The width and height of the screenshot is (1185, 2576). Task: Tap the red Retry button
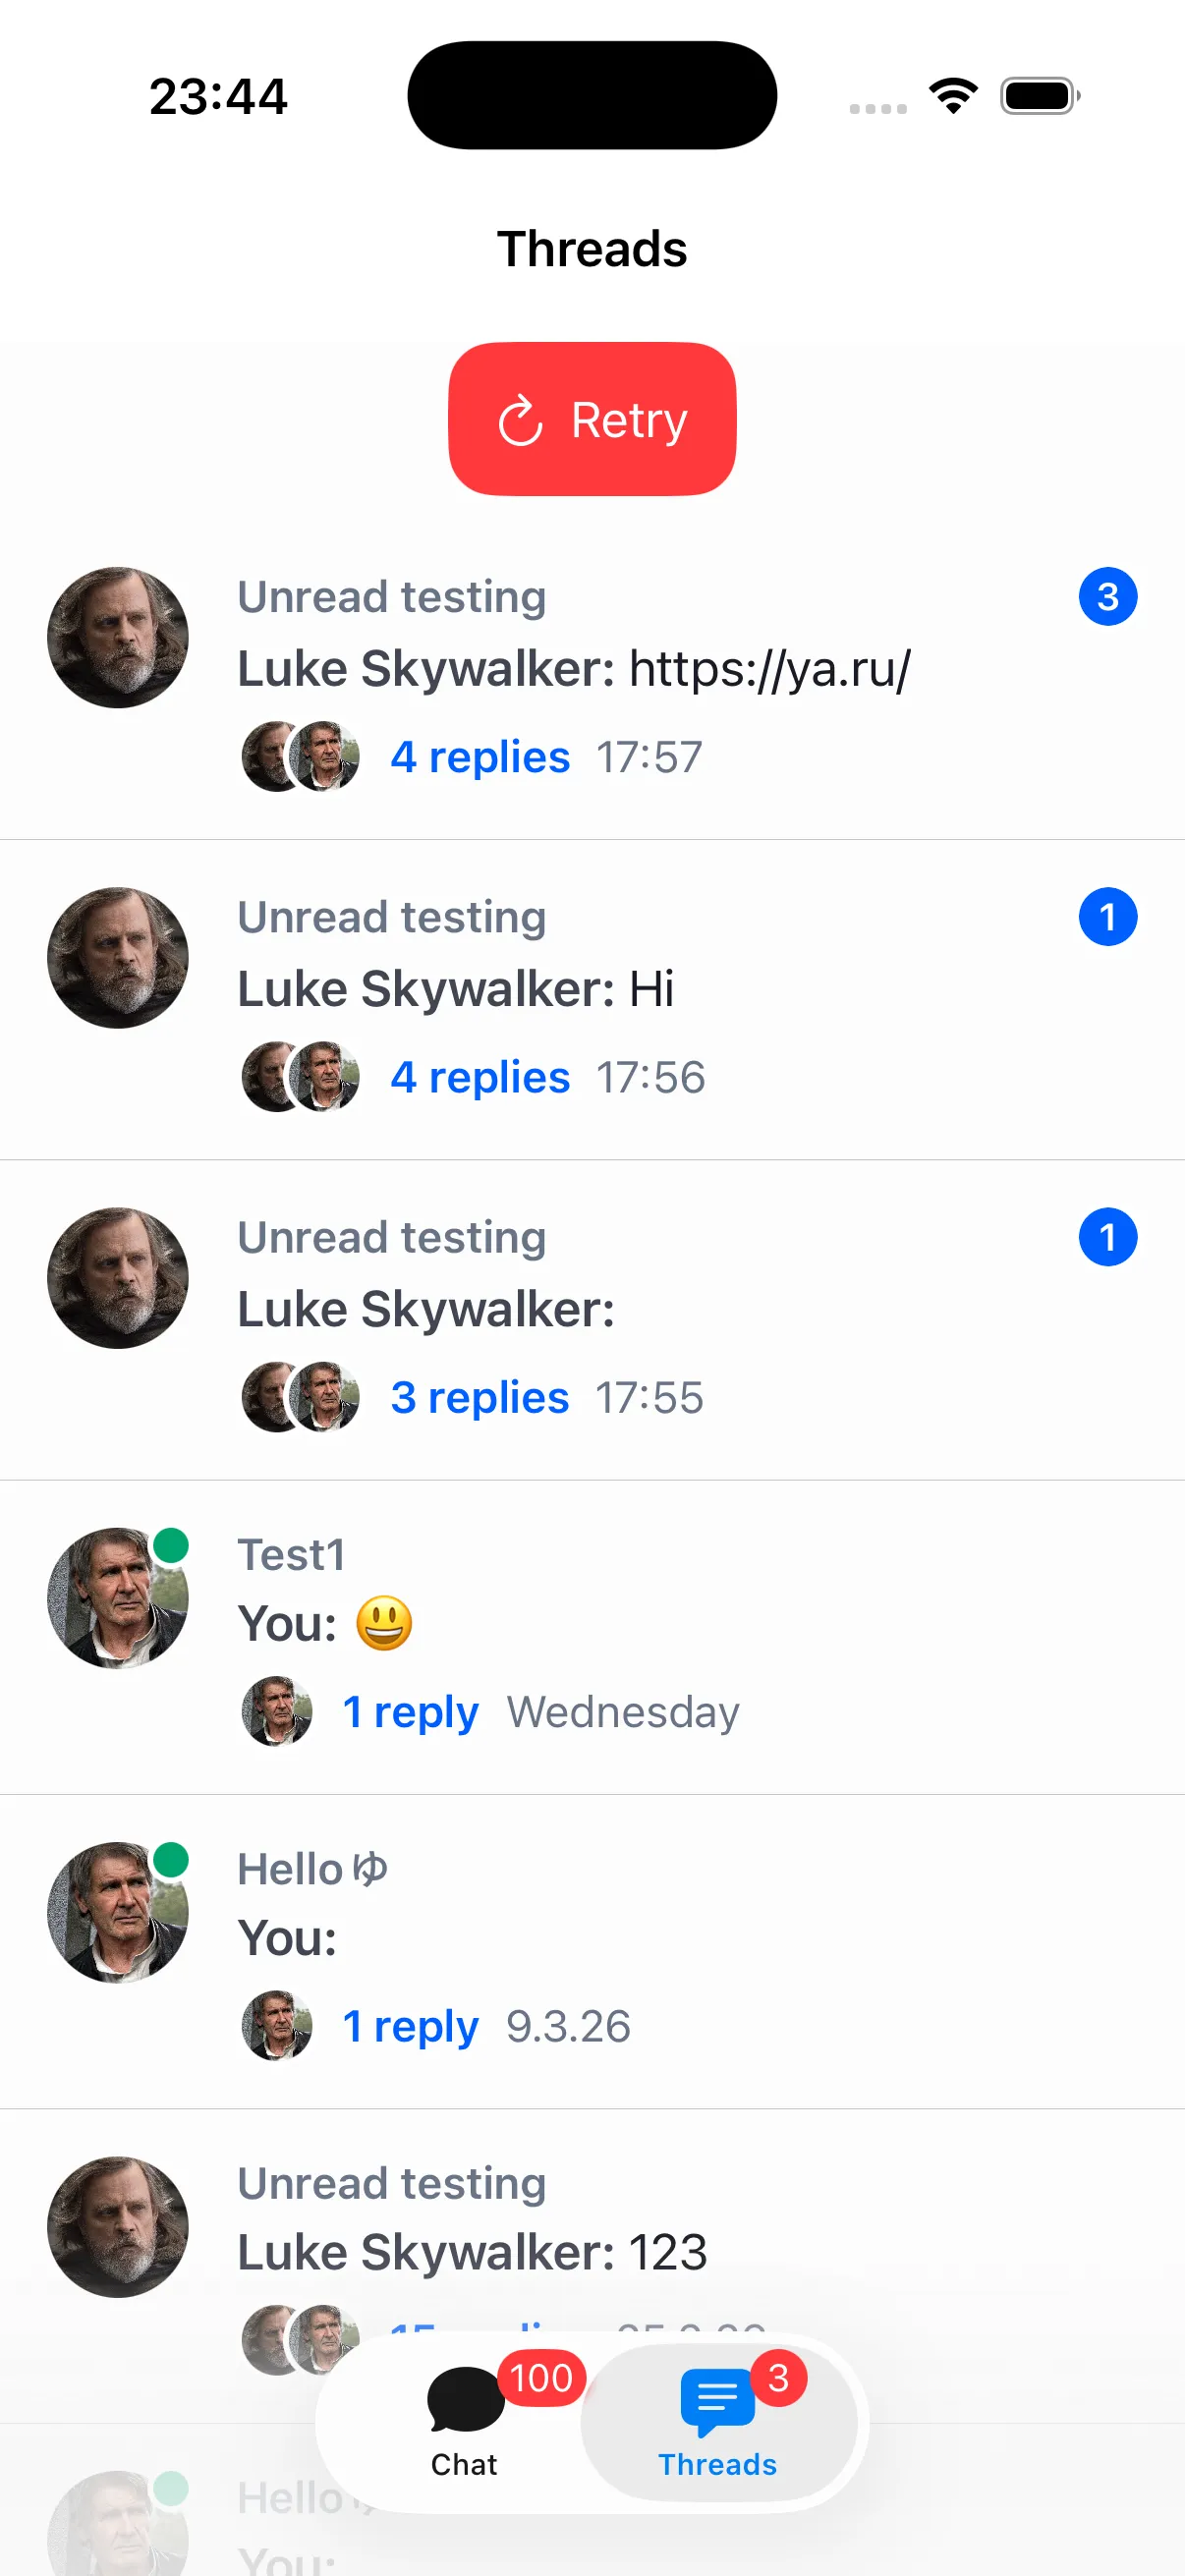point(592,419)
